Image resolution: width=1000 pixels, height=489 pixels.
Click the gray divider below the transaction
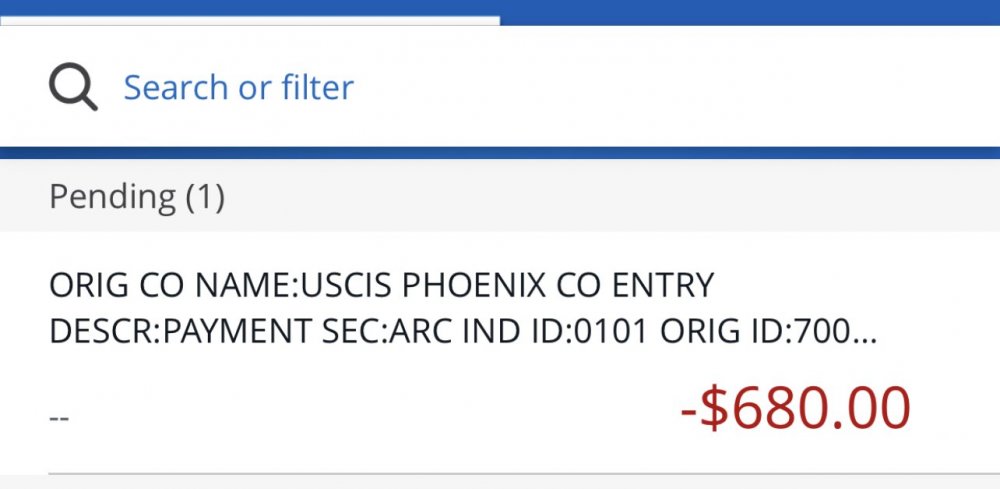click(500, 473)
